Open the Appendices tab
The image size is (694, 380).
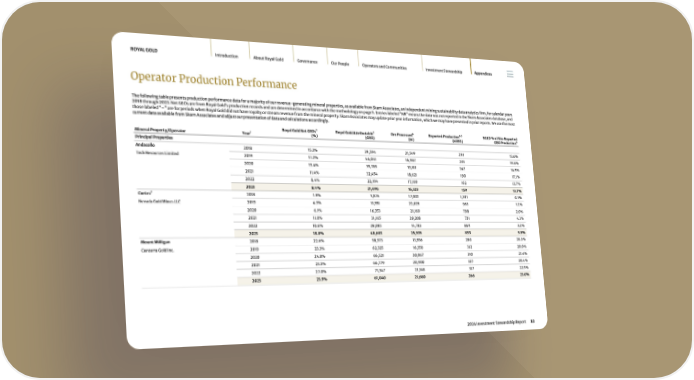pyautogui.click(x=483, y=73)
